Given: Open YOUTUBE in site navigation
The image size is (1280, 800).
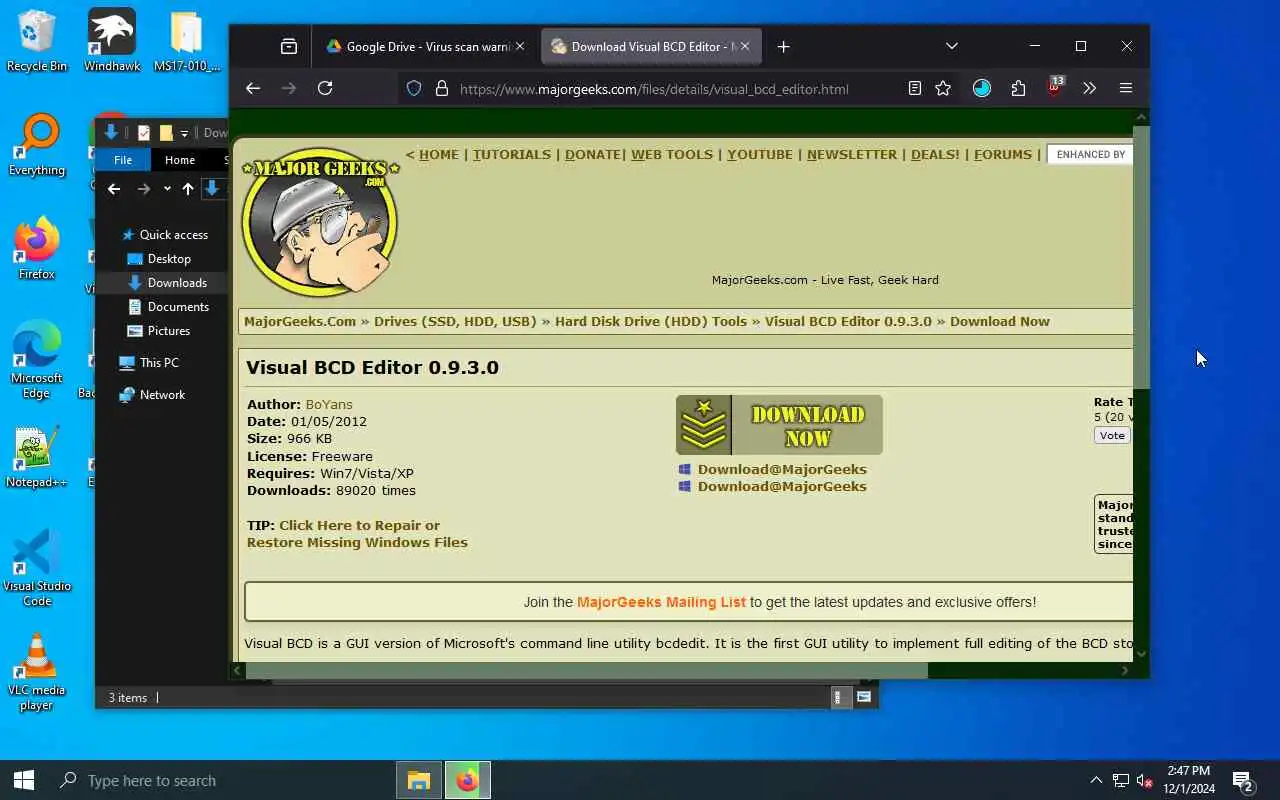Looking at the screenshot, I should (760, 154).
